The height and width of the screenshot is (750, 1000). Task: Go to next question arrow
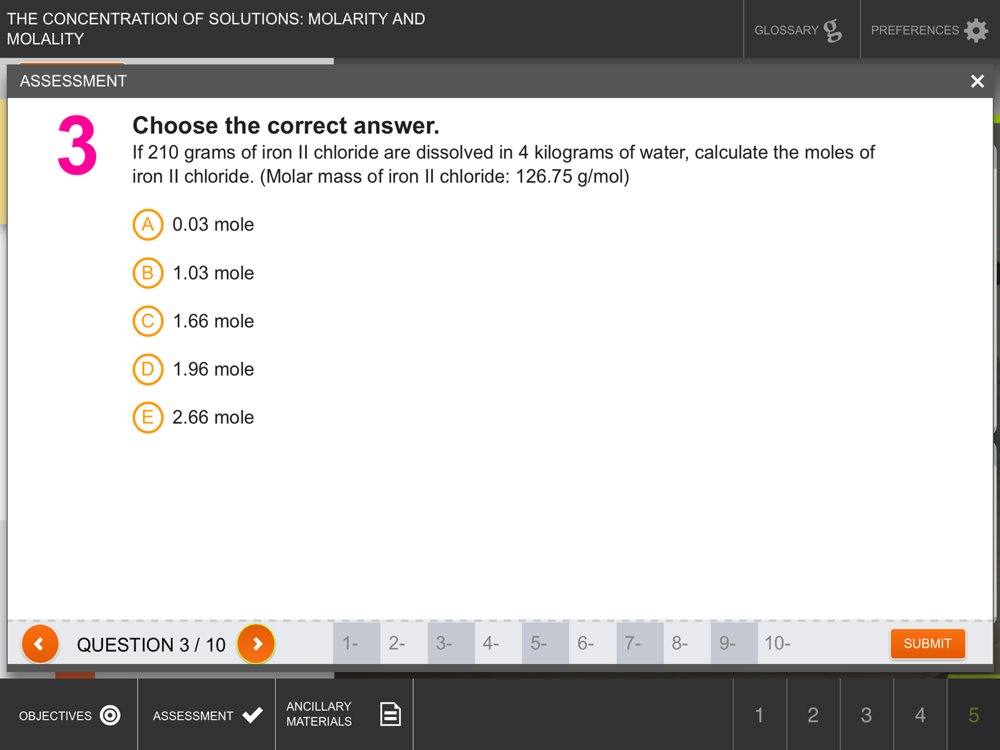click(x=256, y=643)
